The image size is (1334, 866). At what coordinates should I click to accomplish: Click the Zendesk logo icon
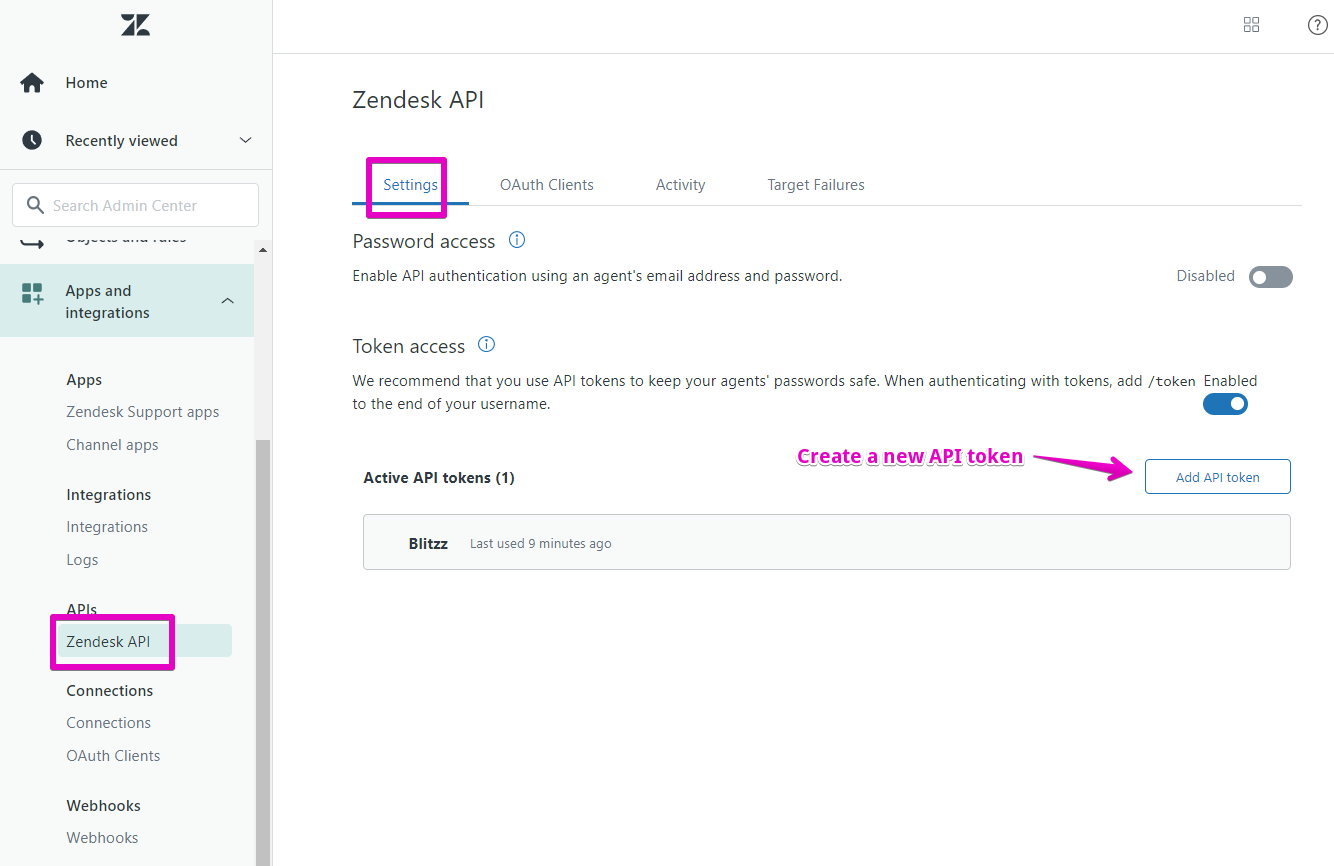tap(136, 25)
